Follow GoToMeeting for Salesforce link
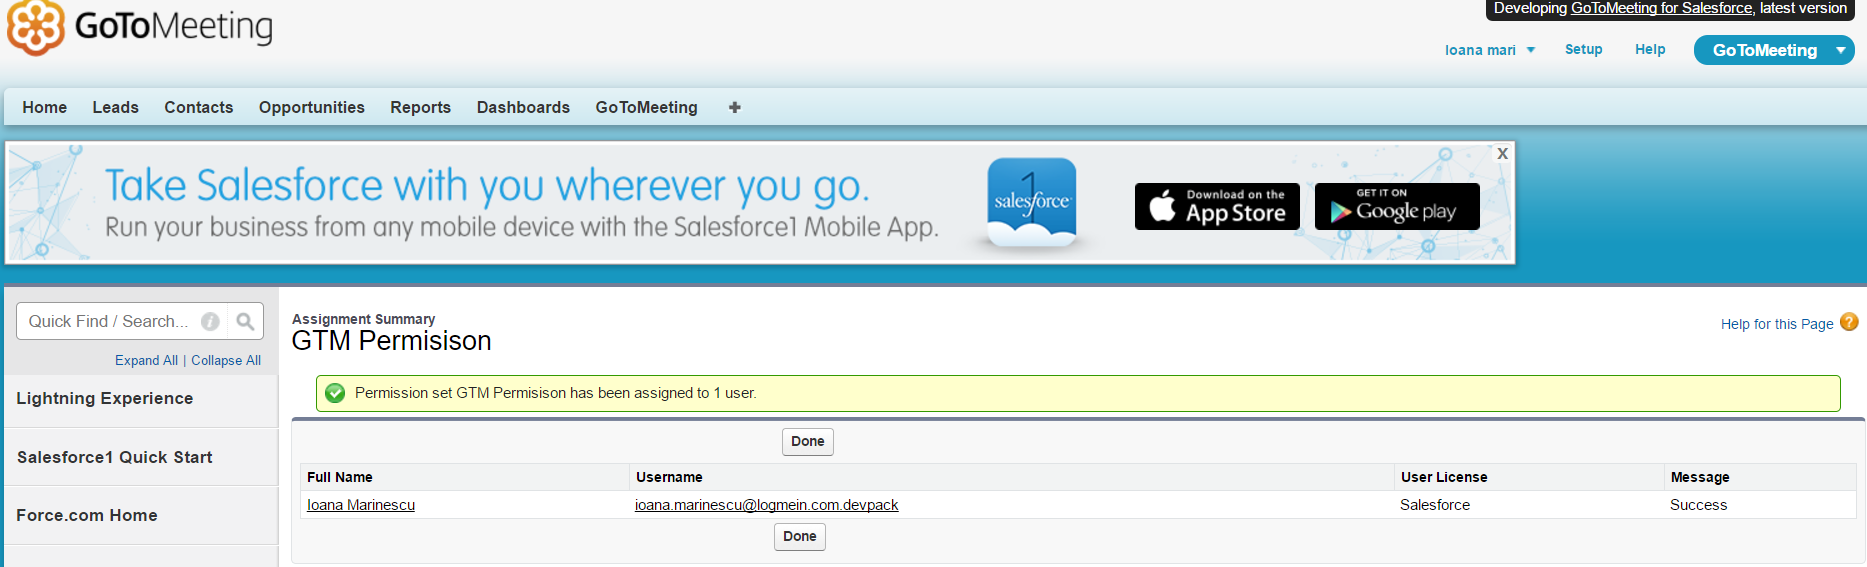Image resolution: width=1867 pixels, height=567 pixels. [1661, 8]
